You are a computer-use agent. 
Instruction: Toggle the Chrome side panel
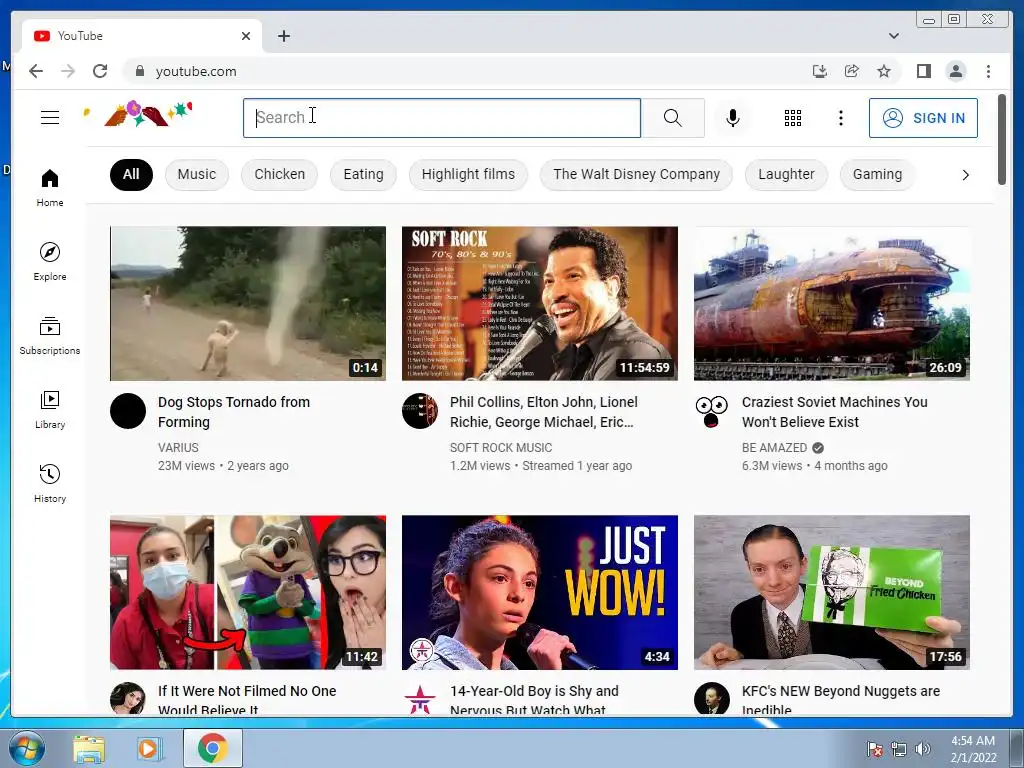[923, 71]
